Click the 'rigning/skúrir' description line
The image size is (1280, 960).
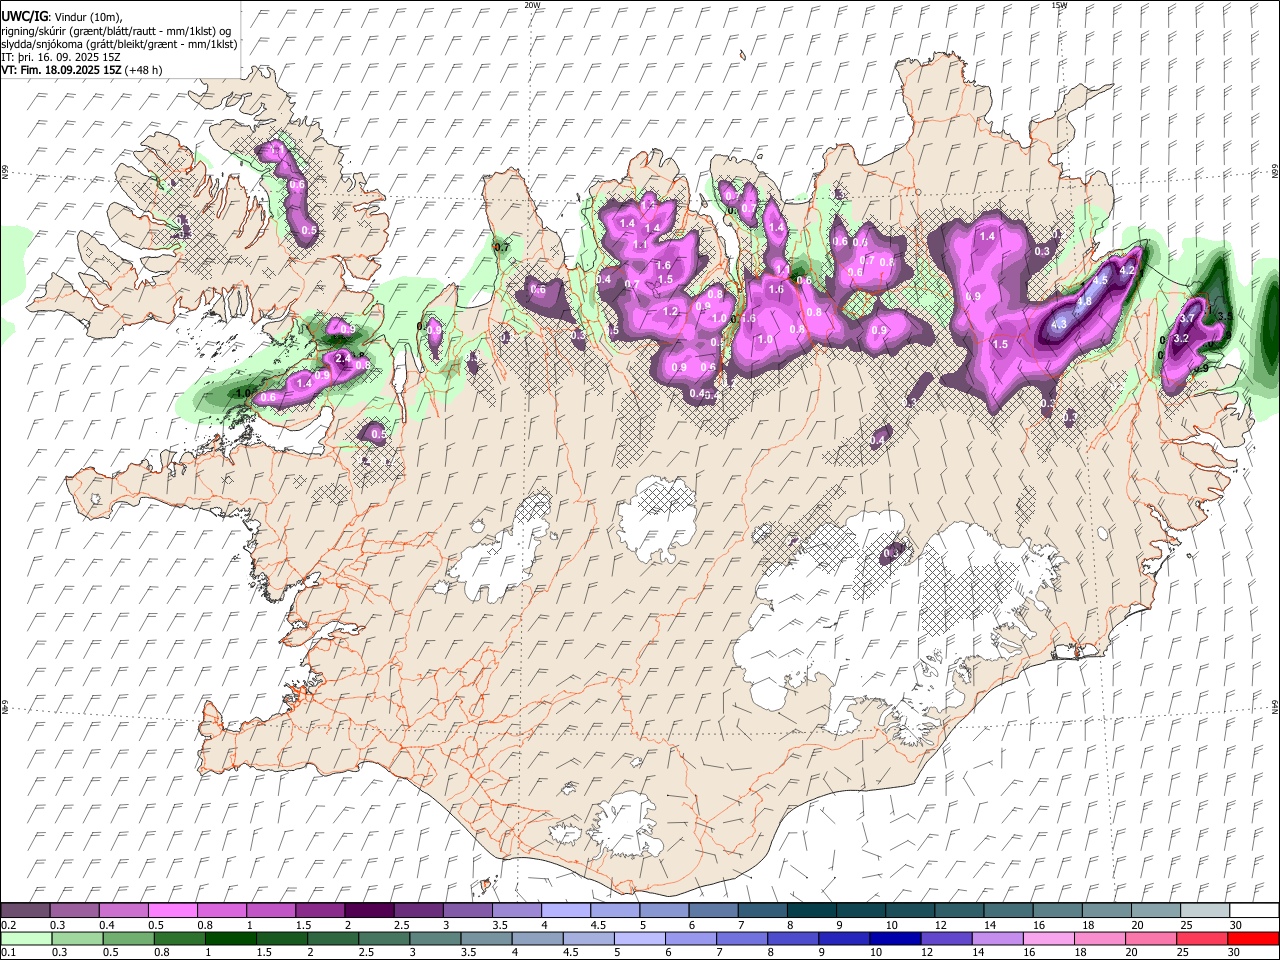pos(117,30)
